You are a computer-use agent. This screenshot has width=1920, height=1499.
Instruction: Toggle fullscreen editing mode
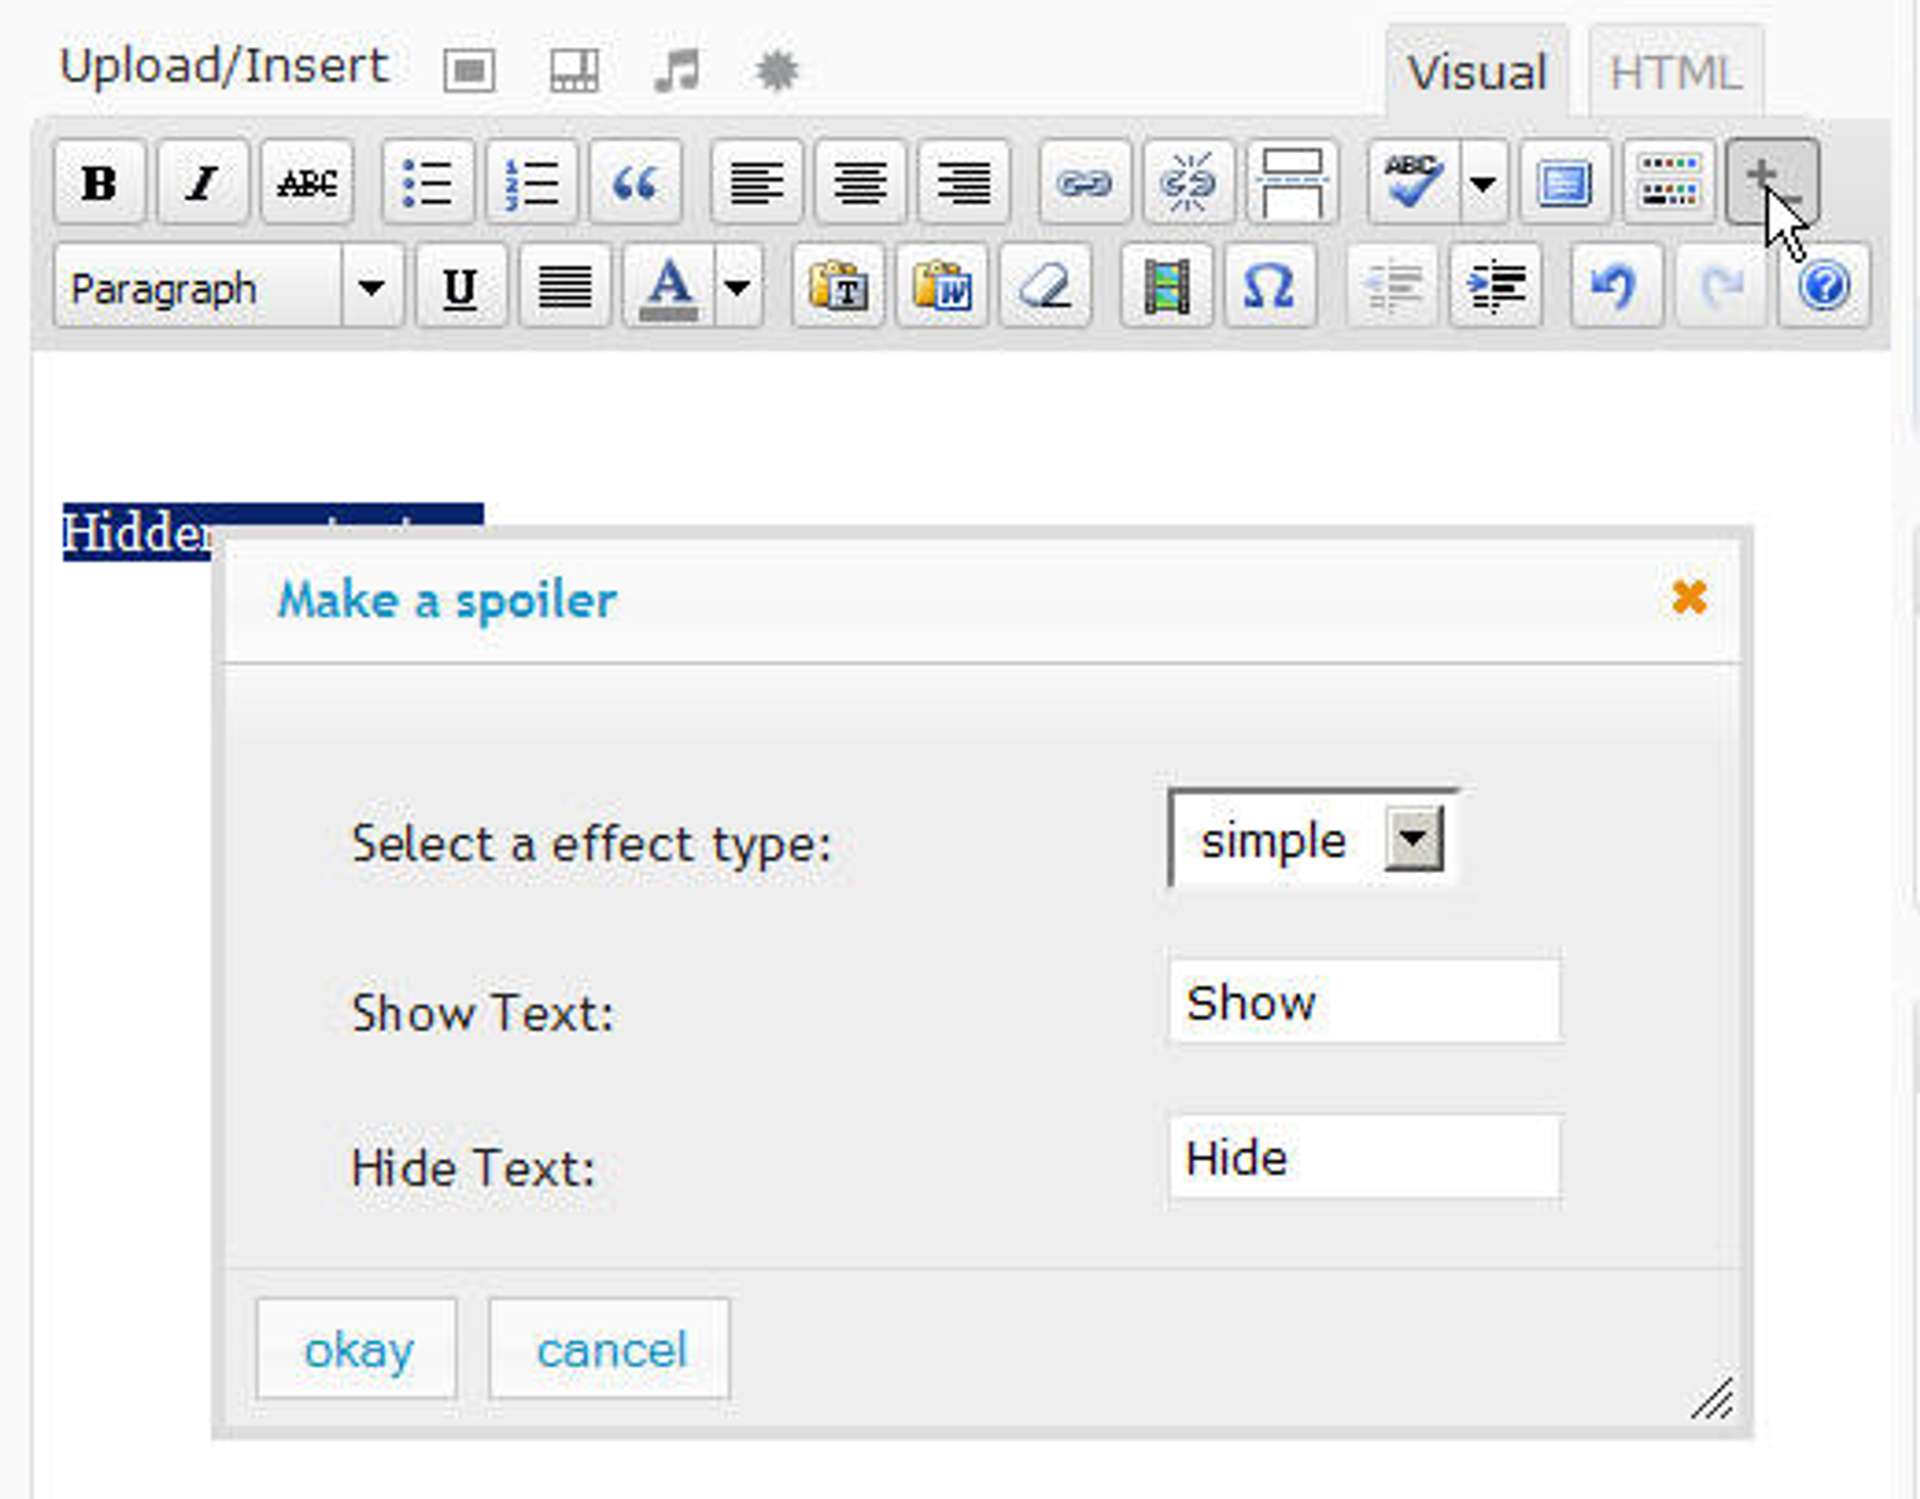pos(1564,183)
